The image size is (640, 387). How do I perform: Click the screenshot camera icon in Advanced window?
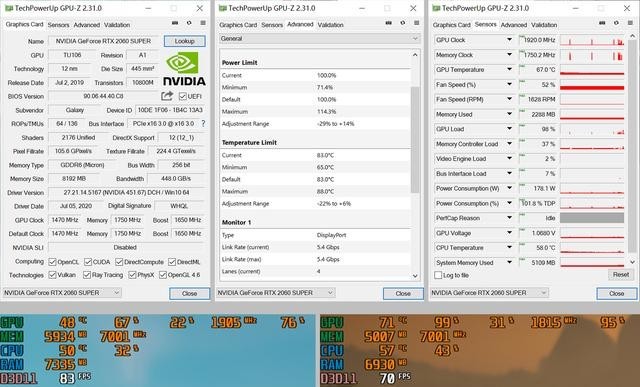(x=389, y=23)
